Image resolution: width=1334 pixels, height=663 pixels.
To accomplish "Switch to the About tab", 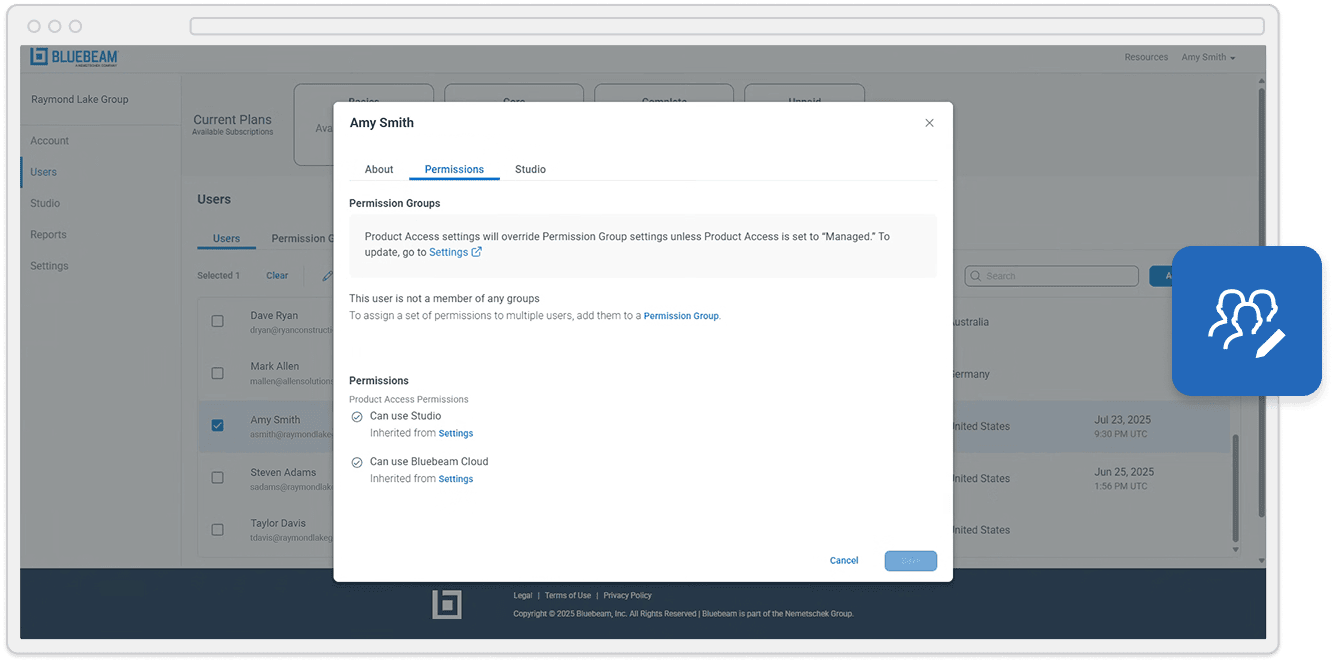I will tap(378, 169).
